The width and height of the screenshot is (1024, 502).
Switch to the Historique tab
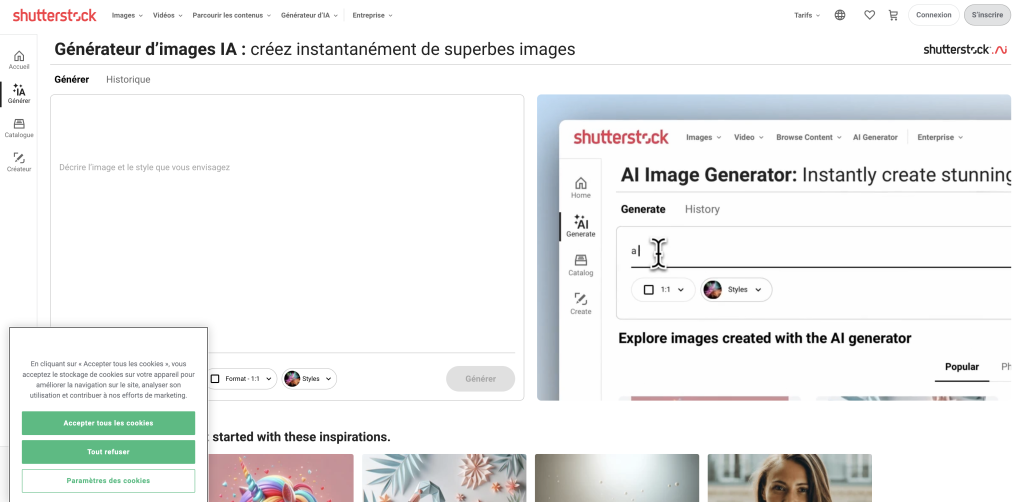click(x=128, y=80)
